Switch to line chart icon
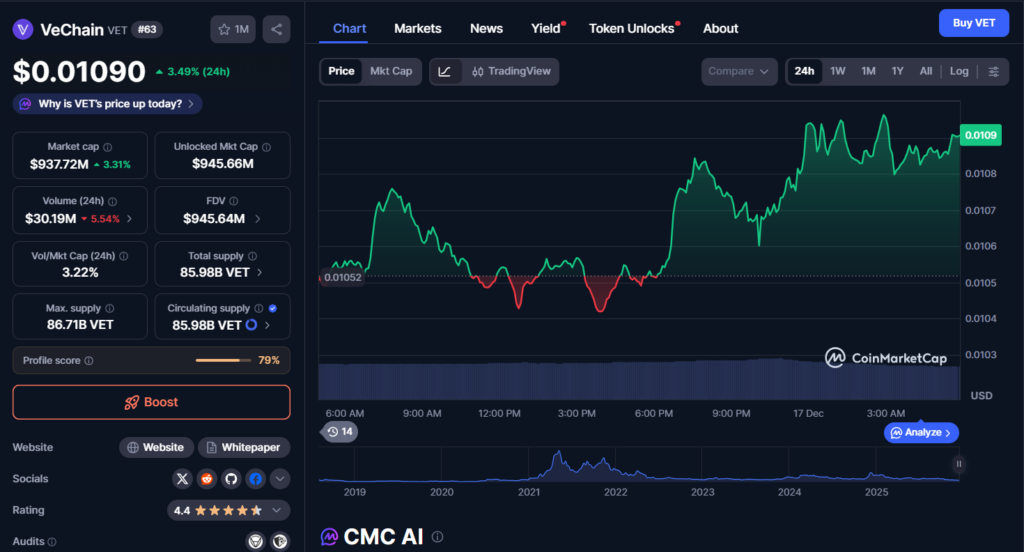Image resolution: width=1024 pixels, height=552 pixels. (445, 71)
